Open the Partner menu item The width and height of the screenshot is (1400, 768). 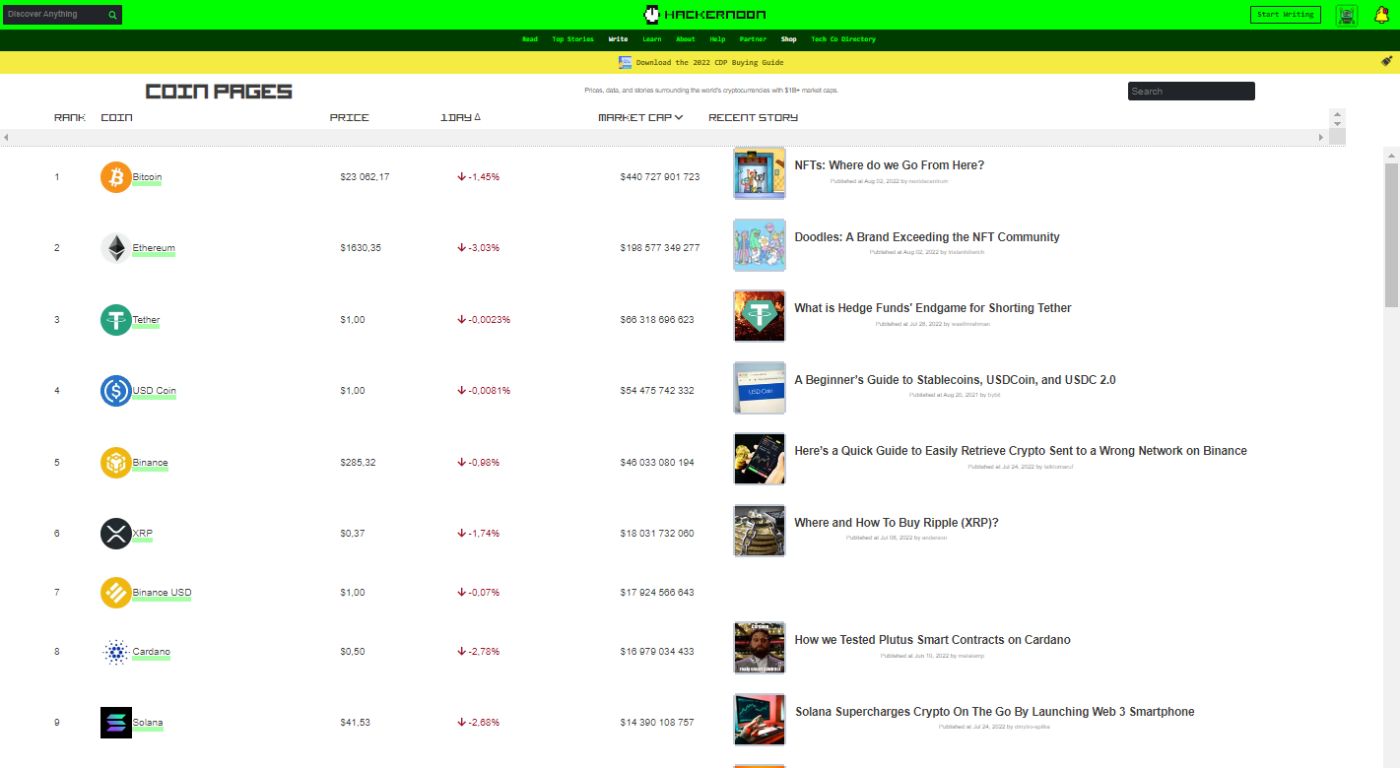pos(753,40)
